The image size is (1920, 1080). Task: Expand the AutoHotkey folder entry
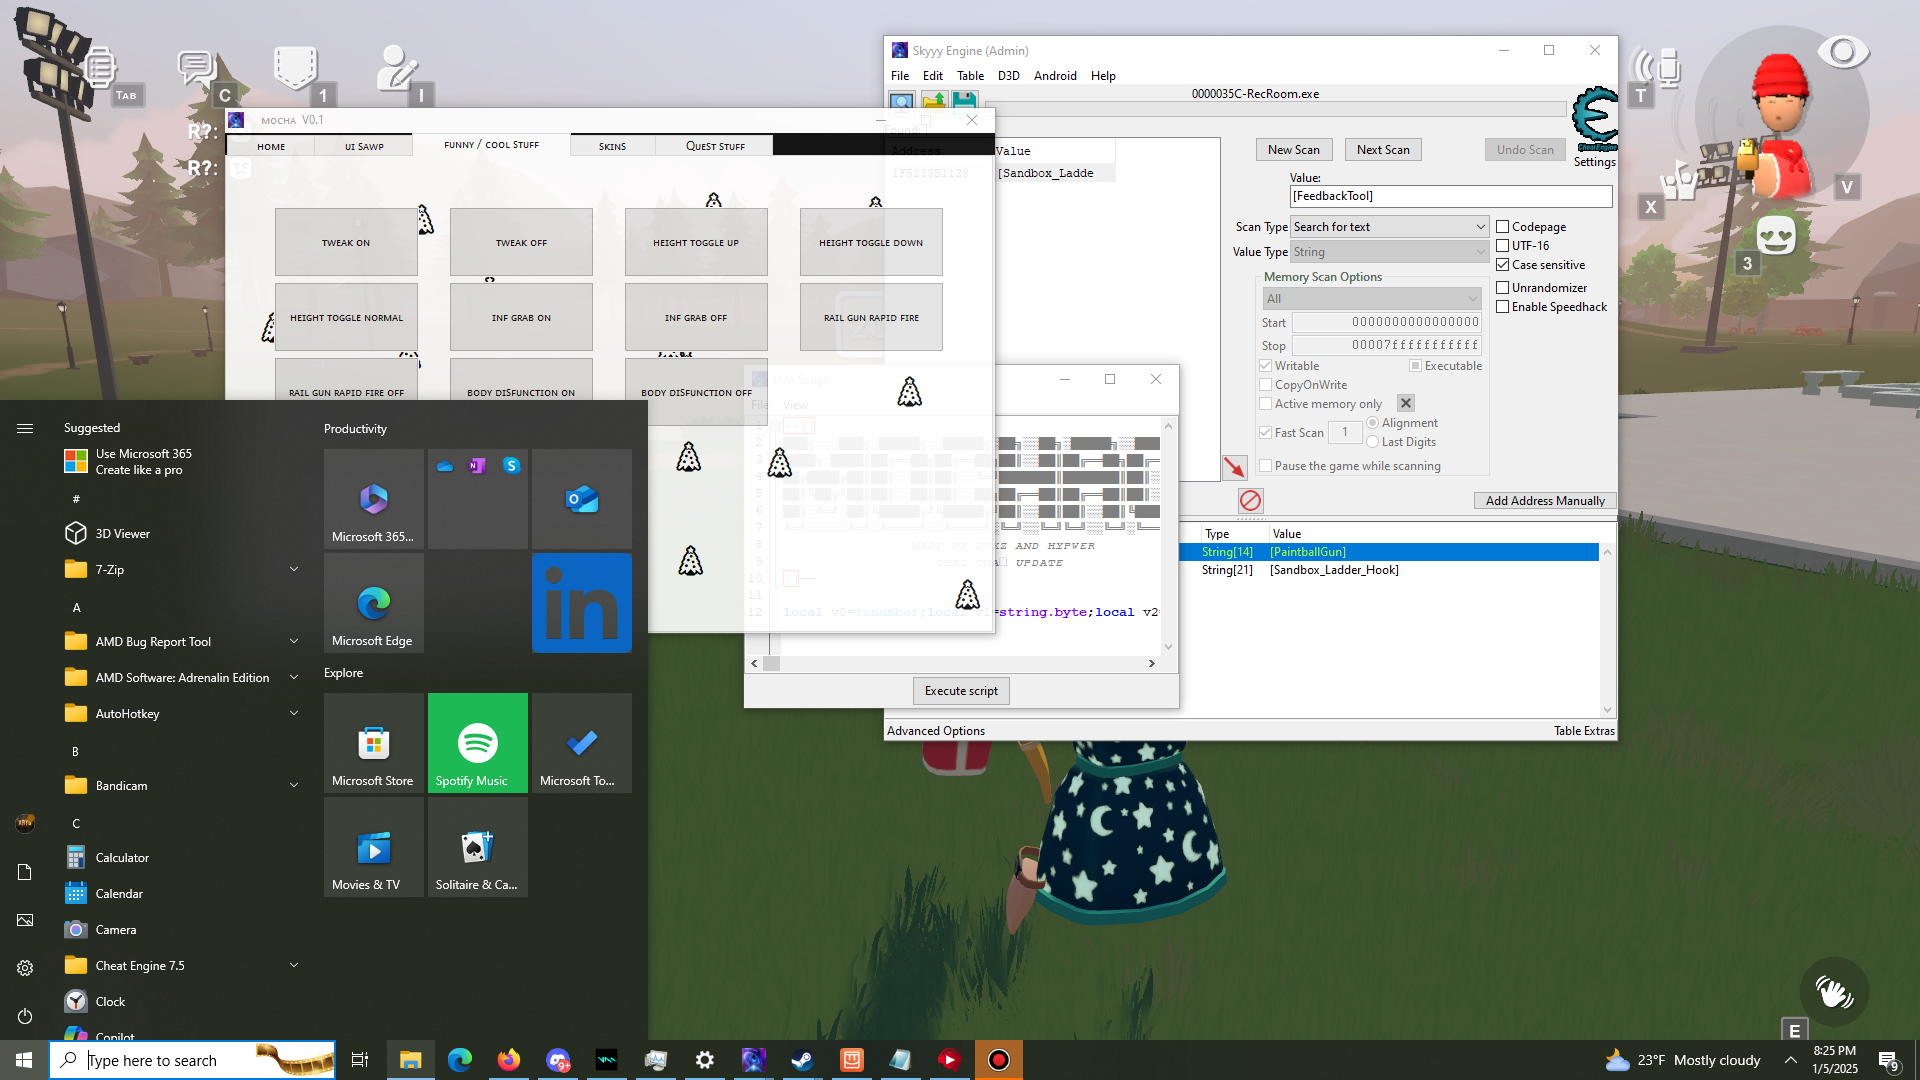(x=294, y=714)
